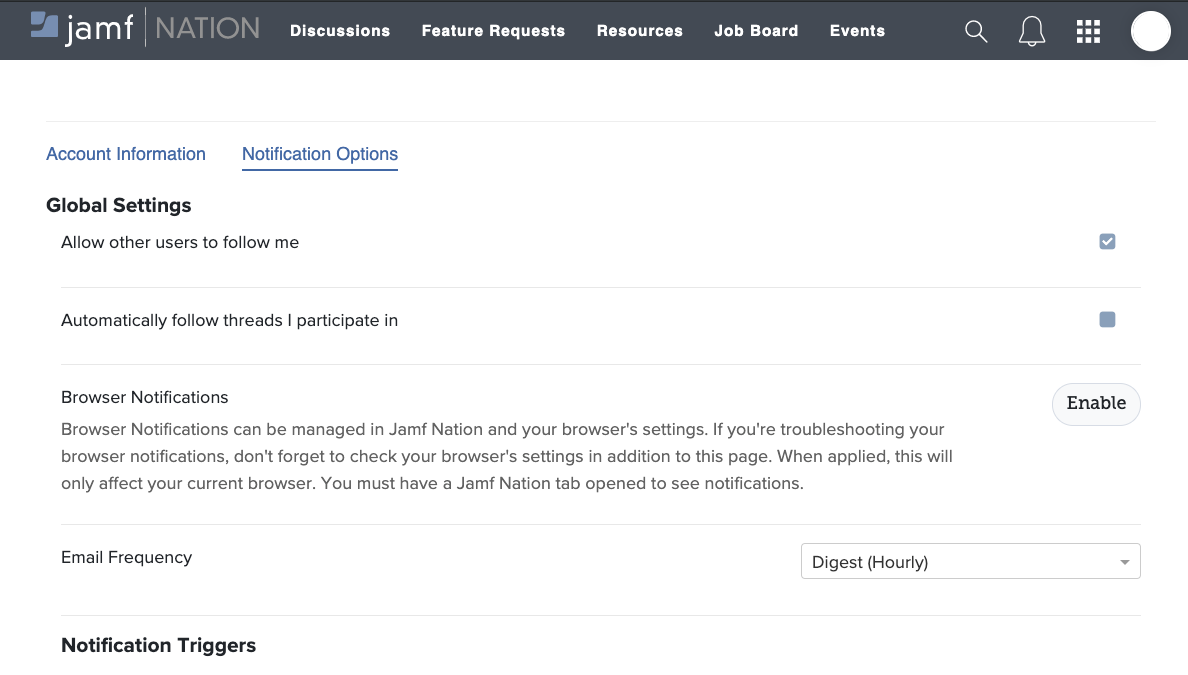This screenshot has height=675, width=1188.
Task: Open the Events nav item
Action: tap(857, 31)
